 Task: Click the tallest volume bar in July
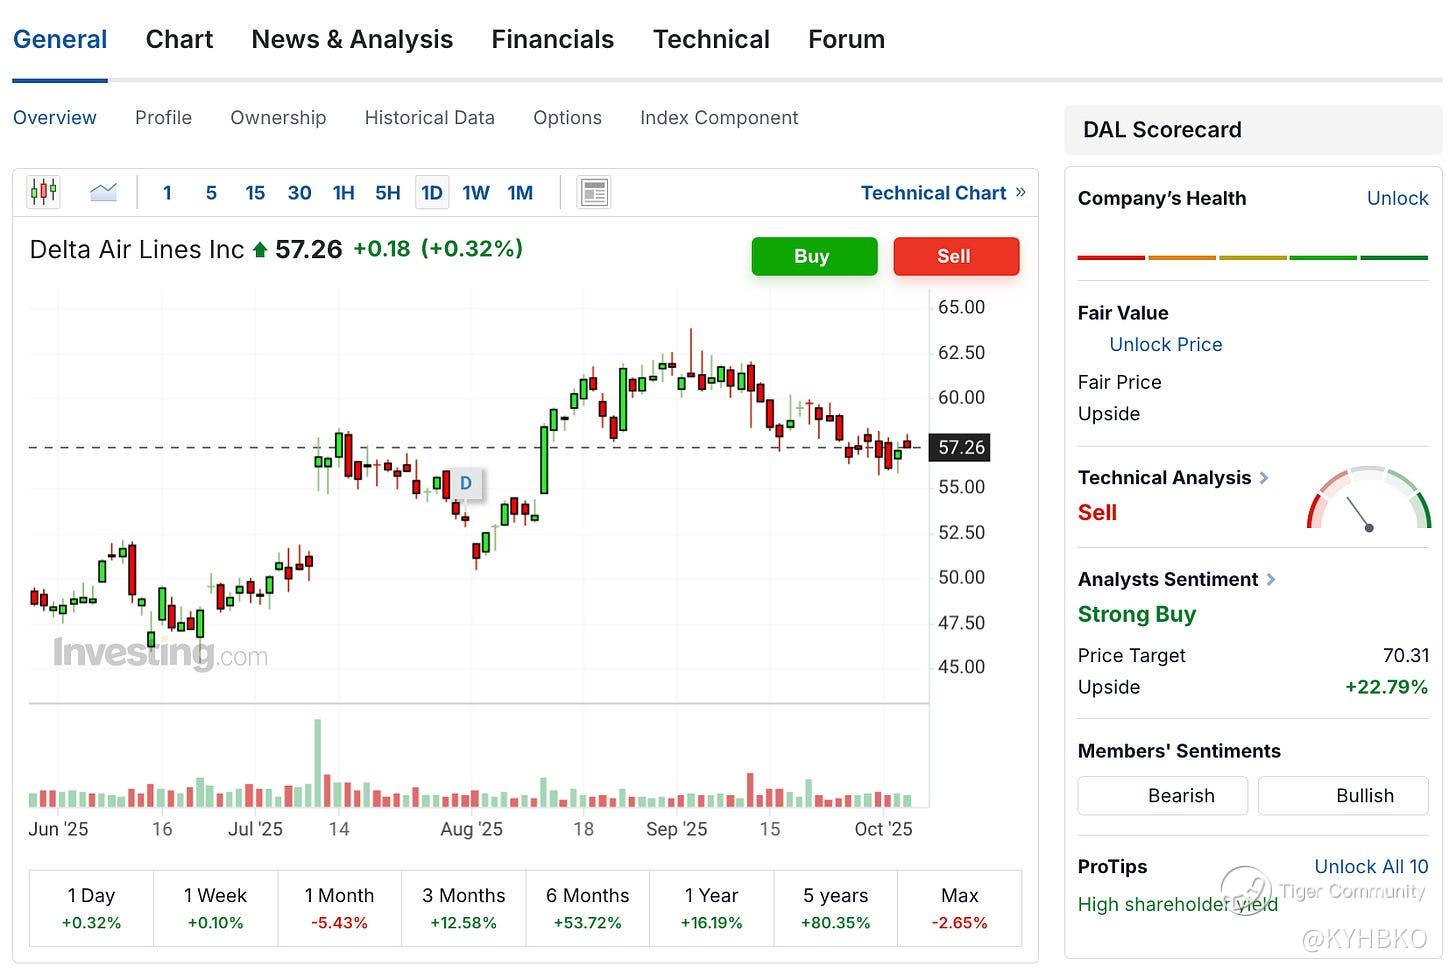(318, 763)
